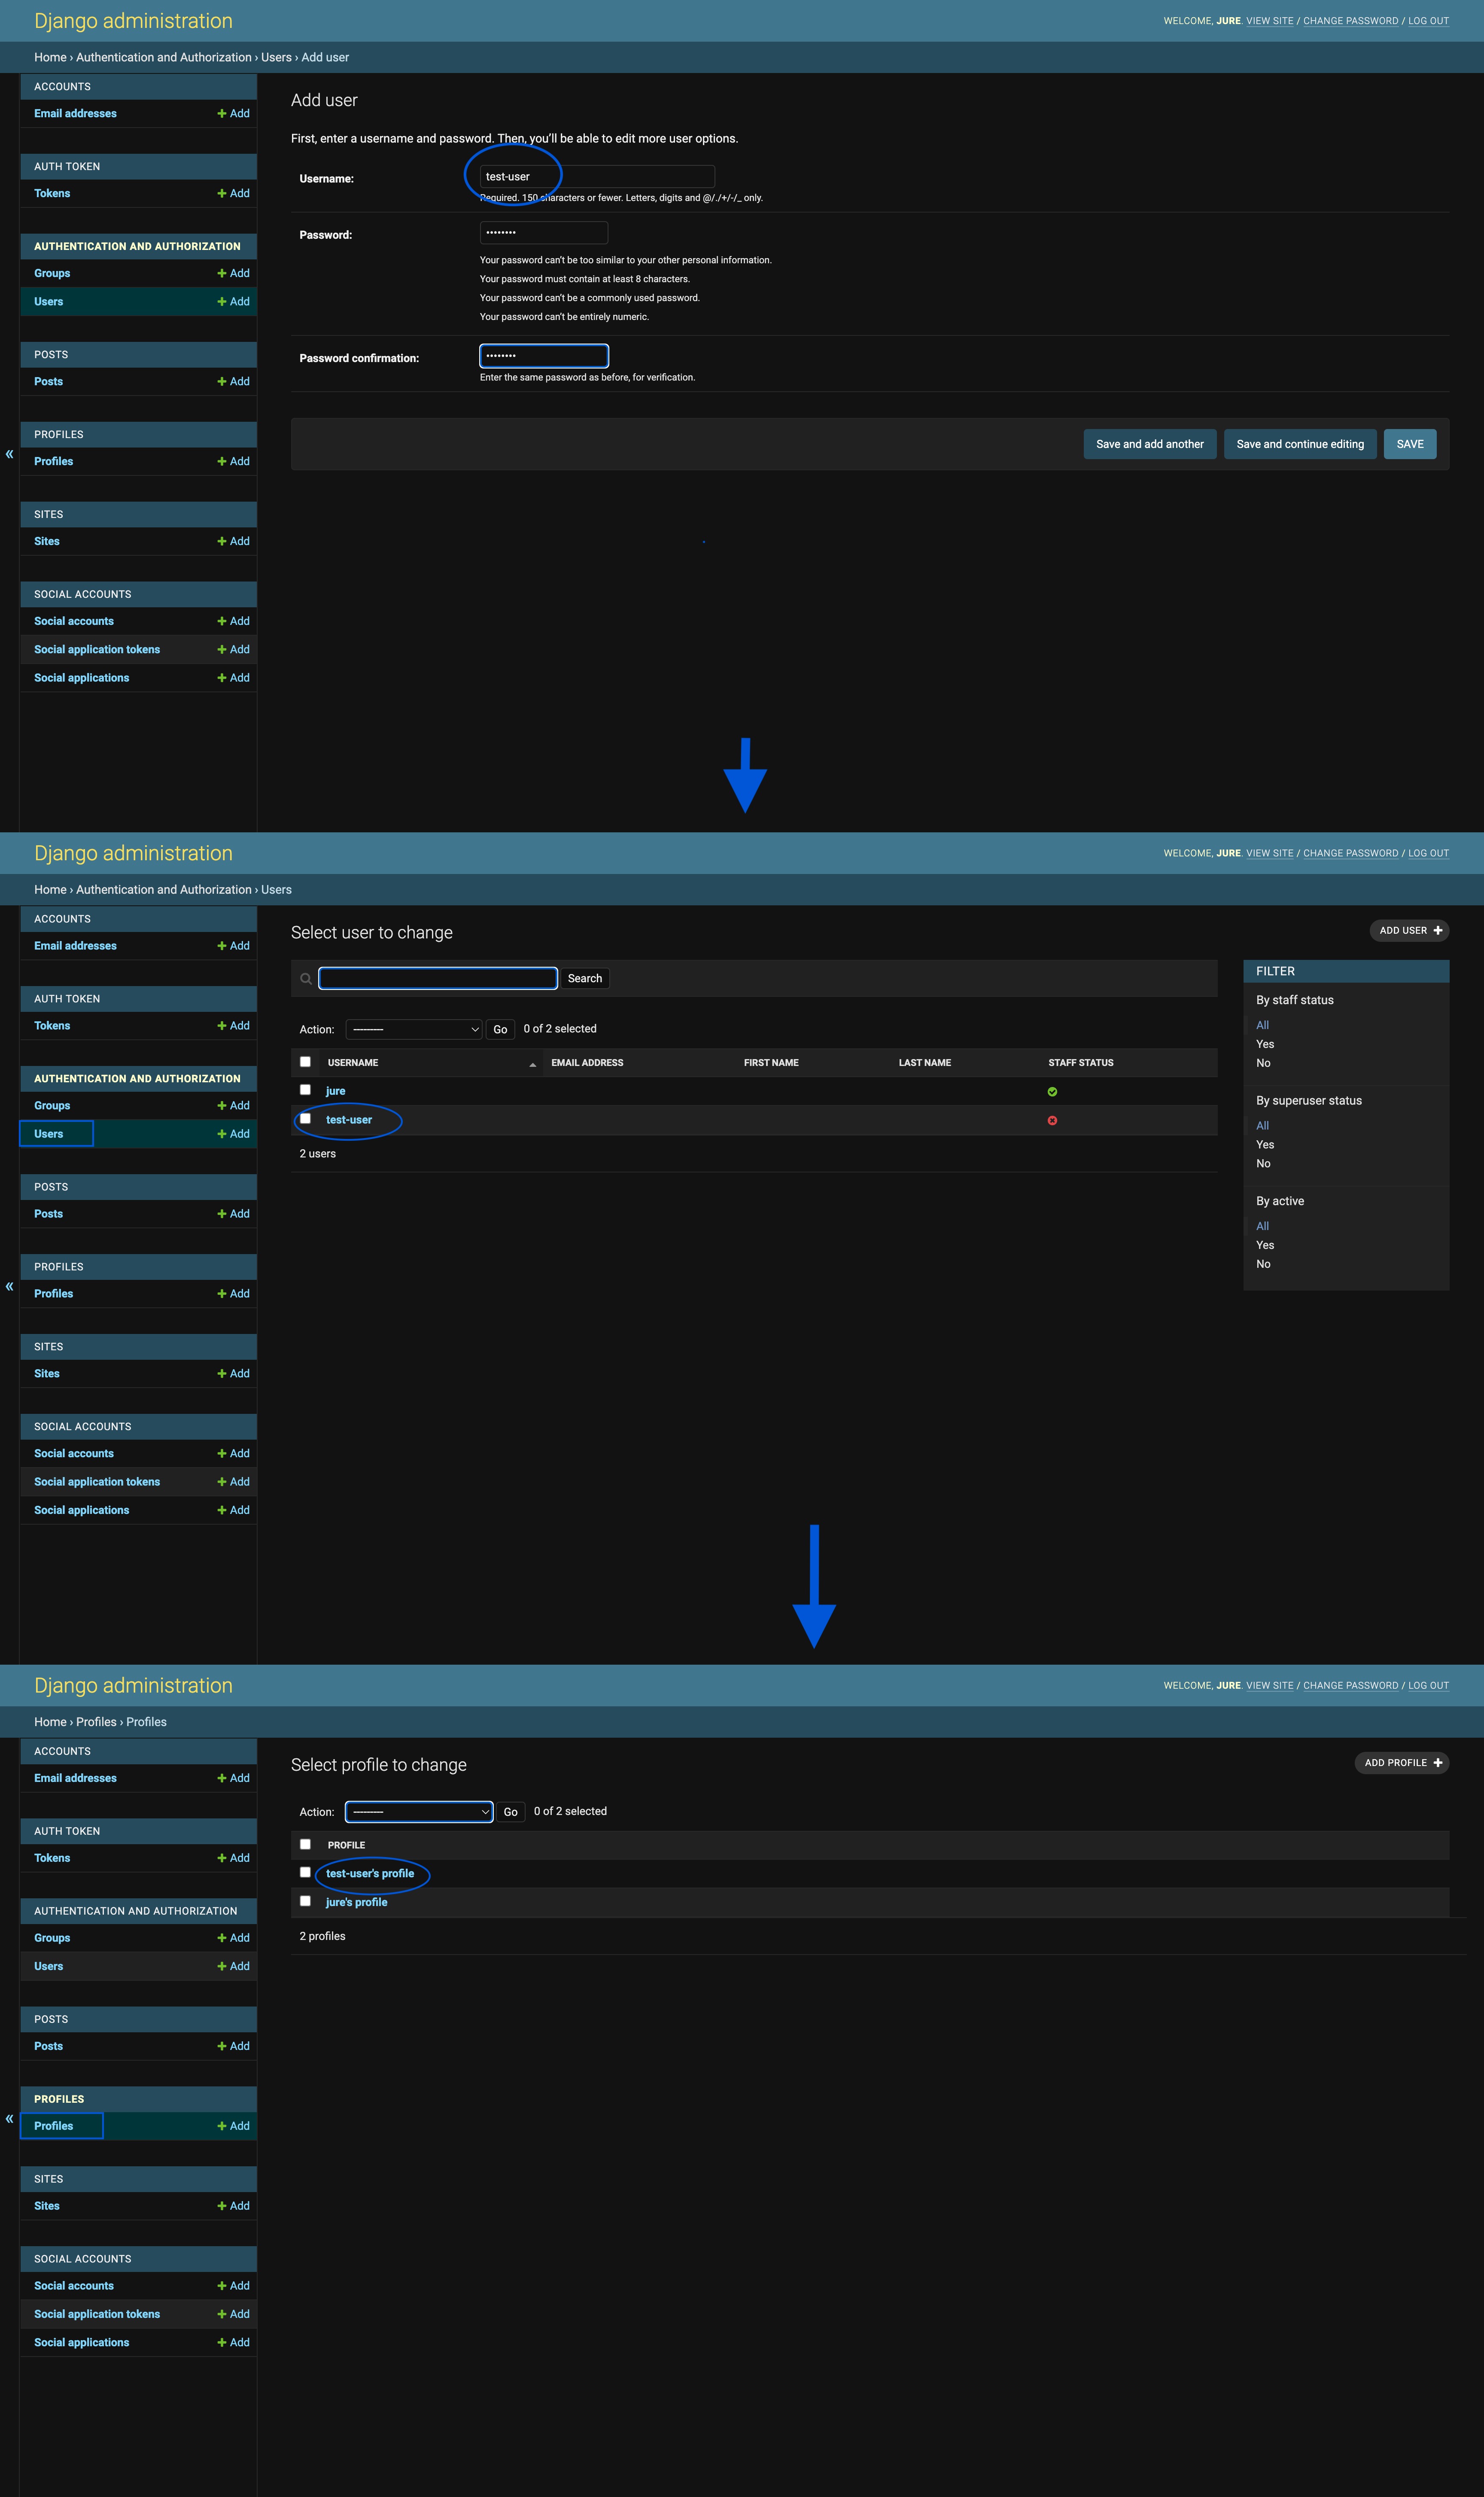Collapse the sidebar on the Add user page

[9, 454]
